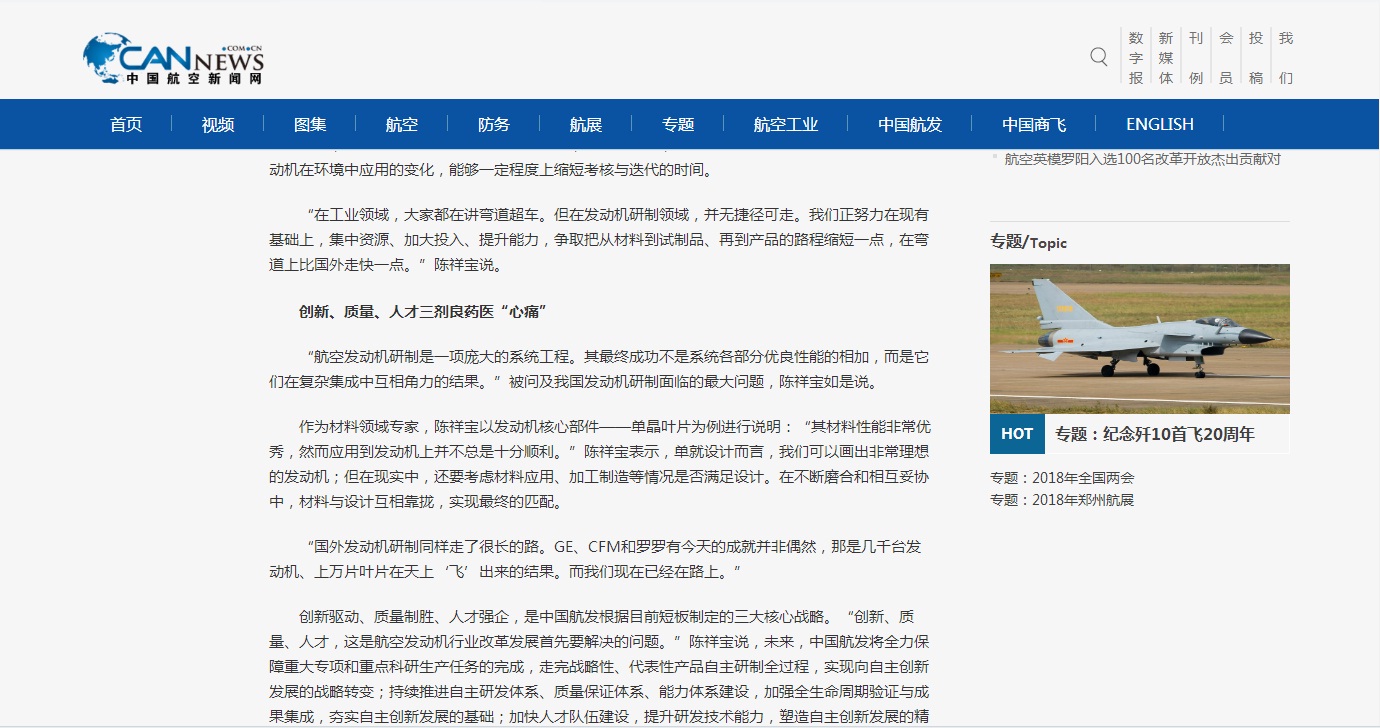Open the 刊例 link
Image resolution: width=1380 pixels, height=728 pixels.
tap(1196, 58)
